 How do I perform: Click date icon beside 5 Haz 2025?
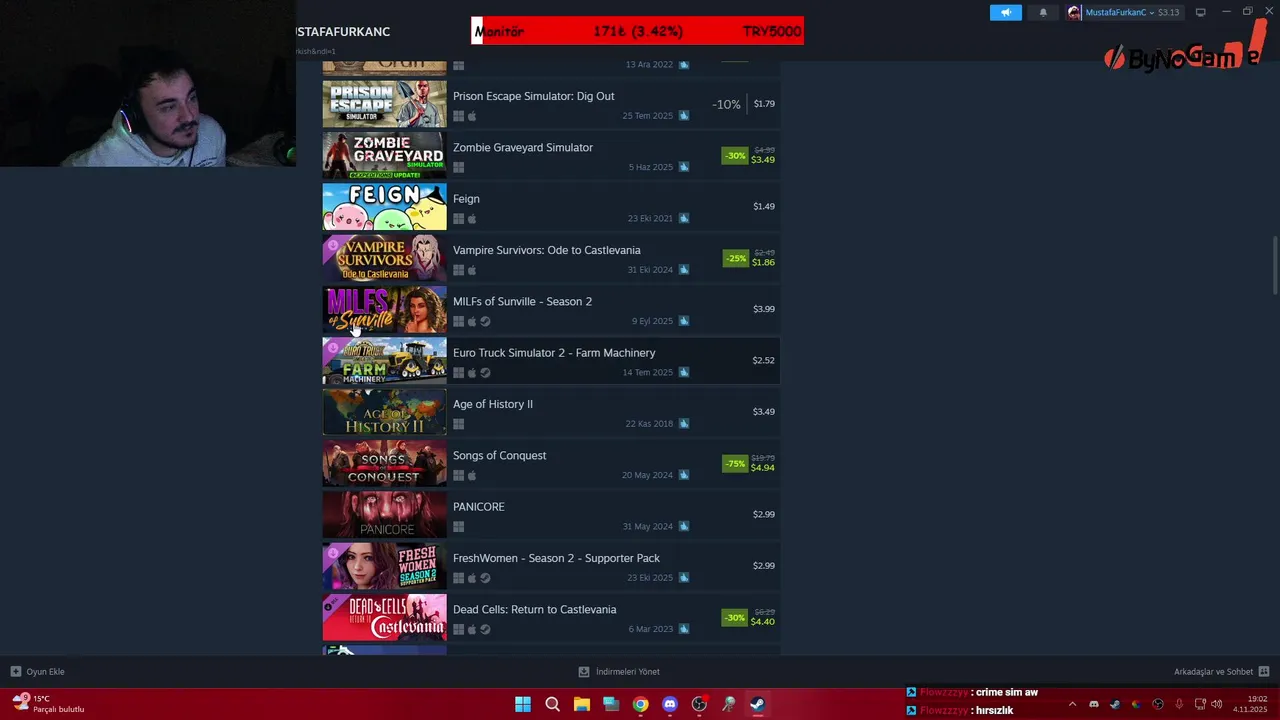click(x=684, y=167)
